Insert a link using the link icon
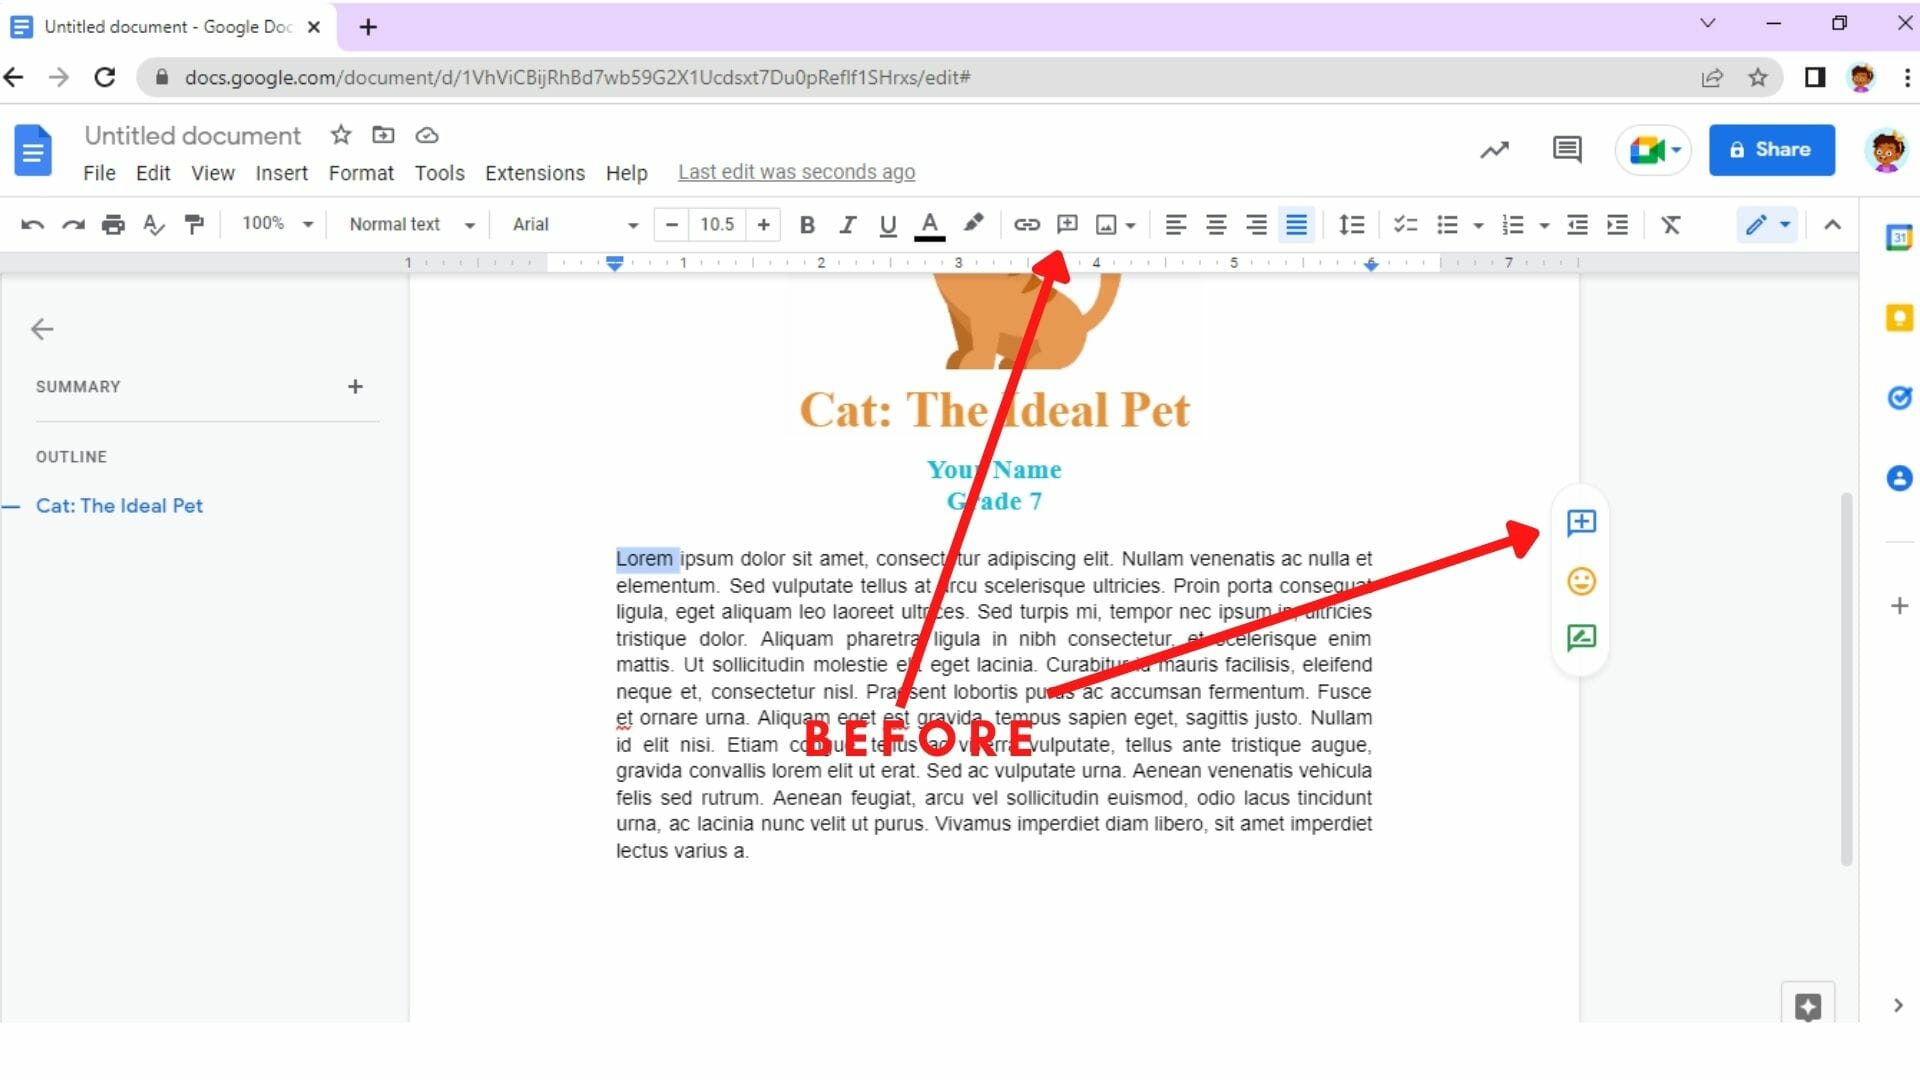This screenshot has height=1080, width=1920. pos(1027,225)
